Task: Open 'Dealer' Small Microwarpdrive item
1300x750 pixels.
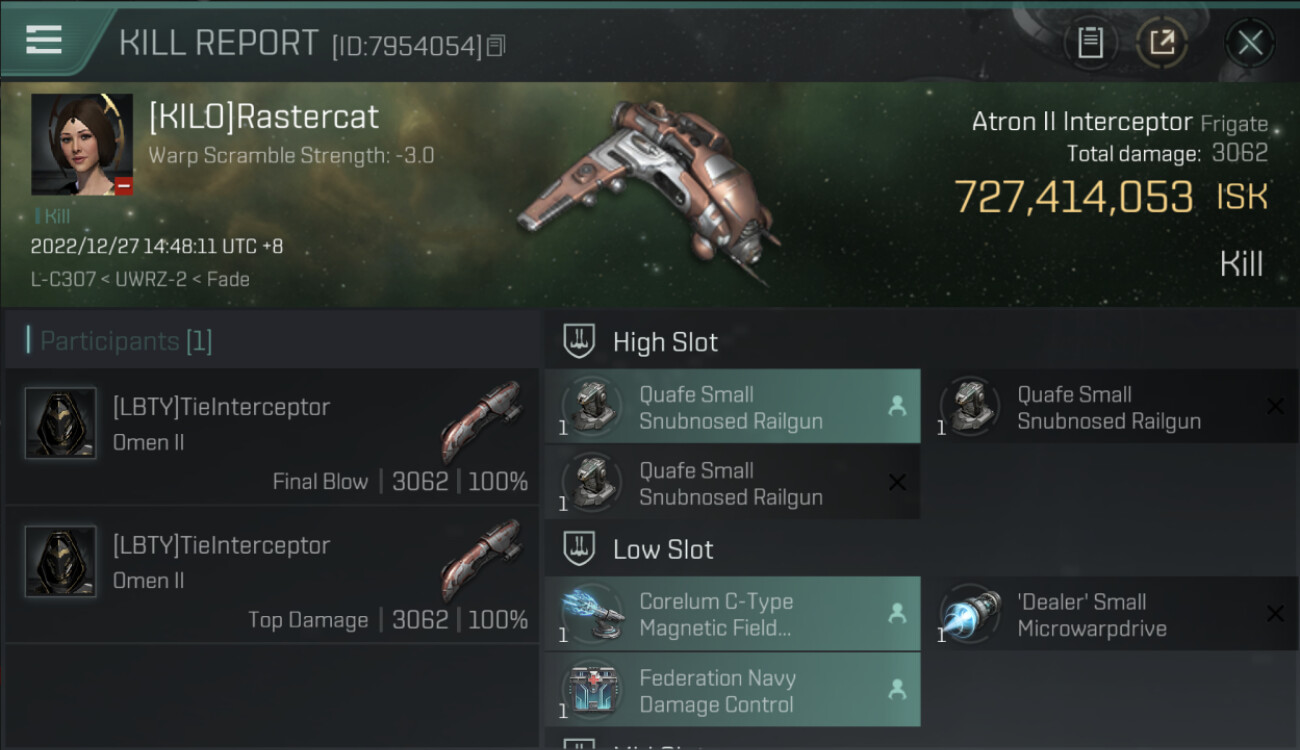Action: [1110, 614]
